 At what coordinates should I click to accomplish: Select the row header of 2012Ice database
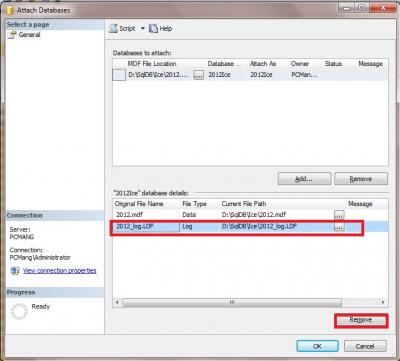[119, 75]
